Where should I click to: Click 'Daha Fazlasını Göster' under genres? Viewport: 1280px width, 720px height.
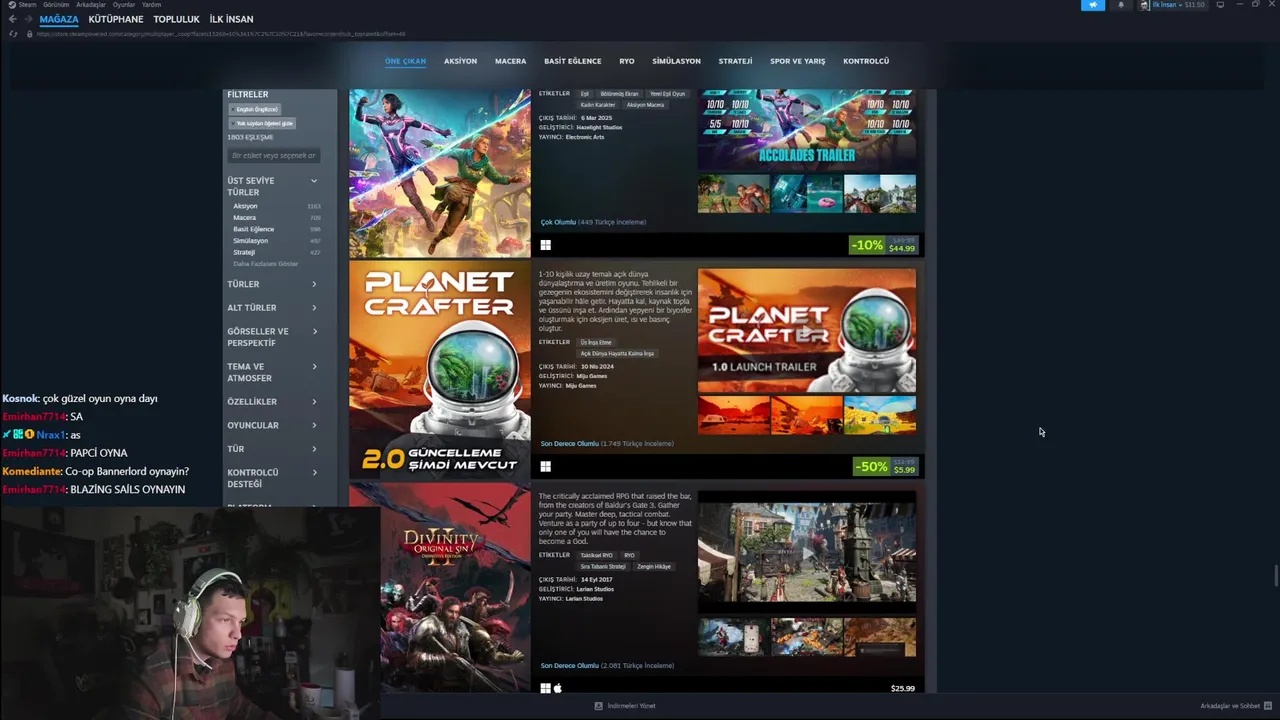click(x=265, y=264)
